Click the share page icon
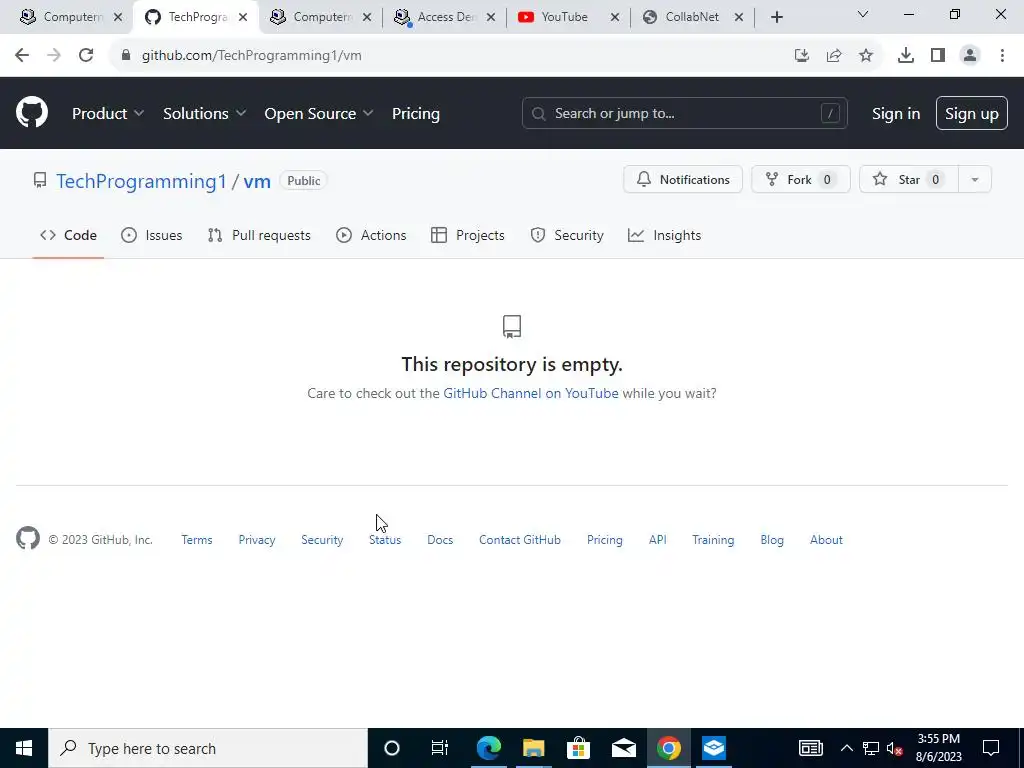 [x=834, y=56]
